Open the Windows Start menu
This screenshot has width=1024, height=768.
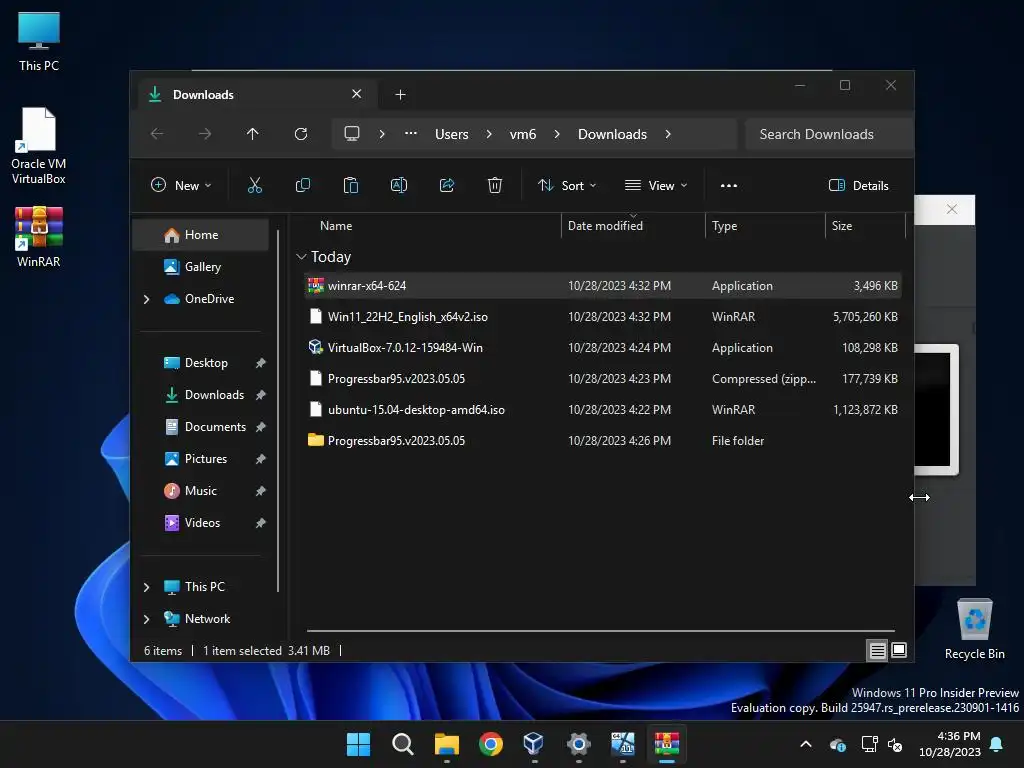(x=359, y=744)
